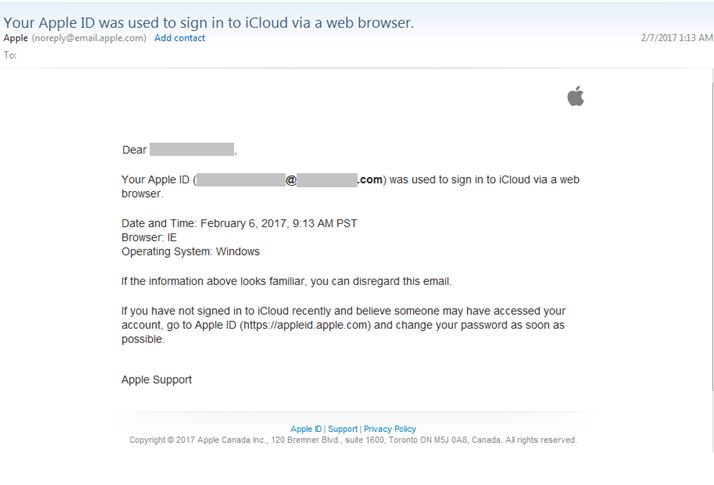
Task: Click the redacted Apple ID username block
Action: point(241,180)
